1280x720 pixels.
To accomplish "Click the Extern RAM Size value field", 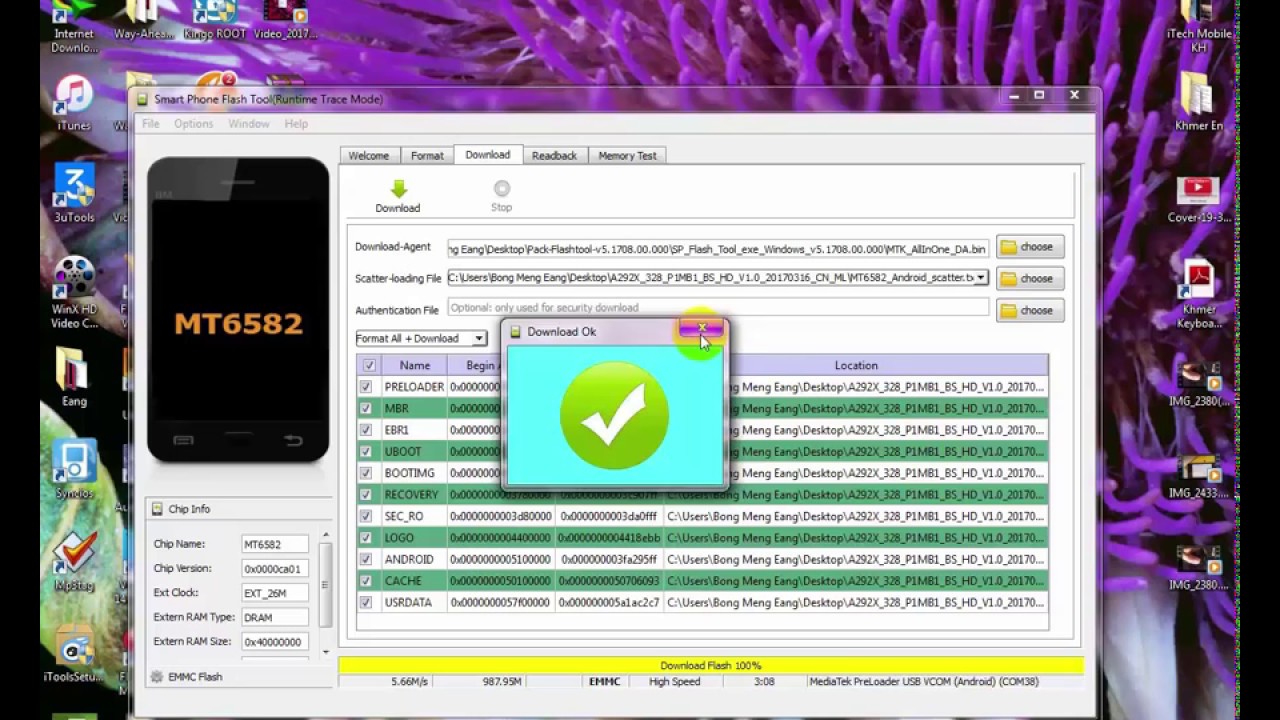I will click(x=275, y=642).
